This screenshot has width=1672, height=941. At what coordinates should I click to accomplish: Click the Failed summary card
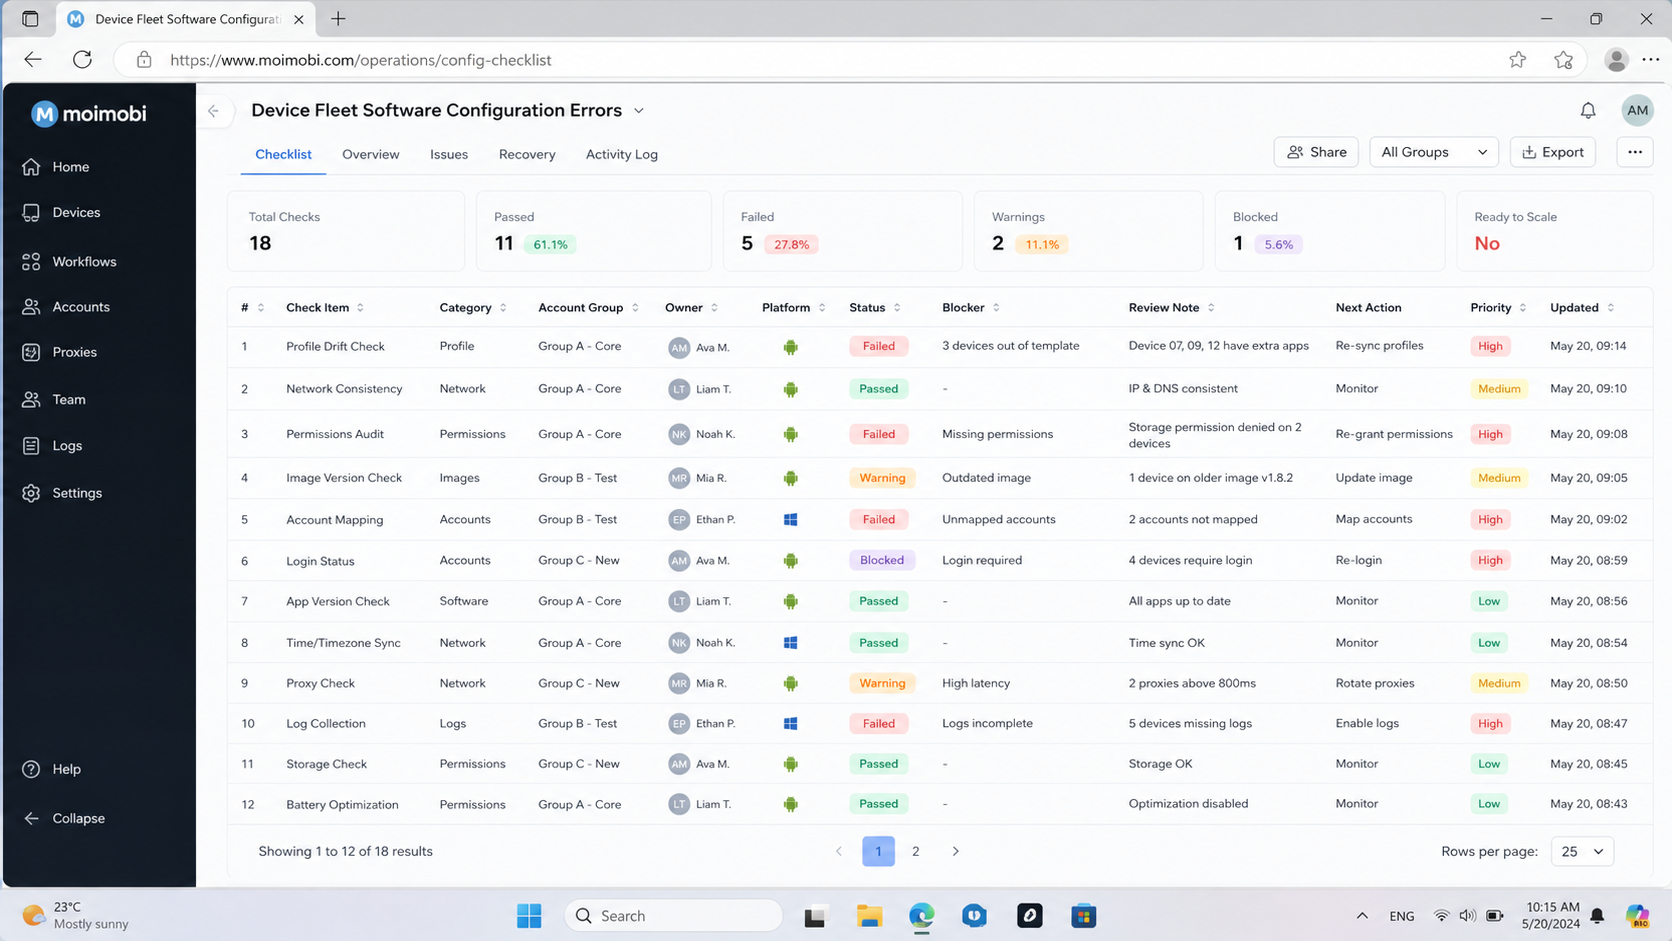pyautogui.click(x=843, y=231)
